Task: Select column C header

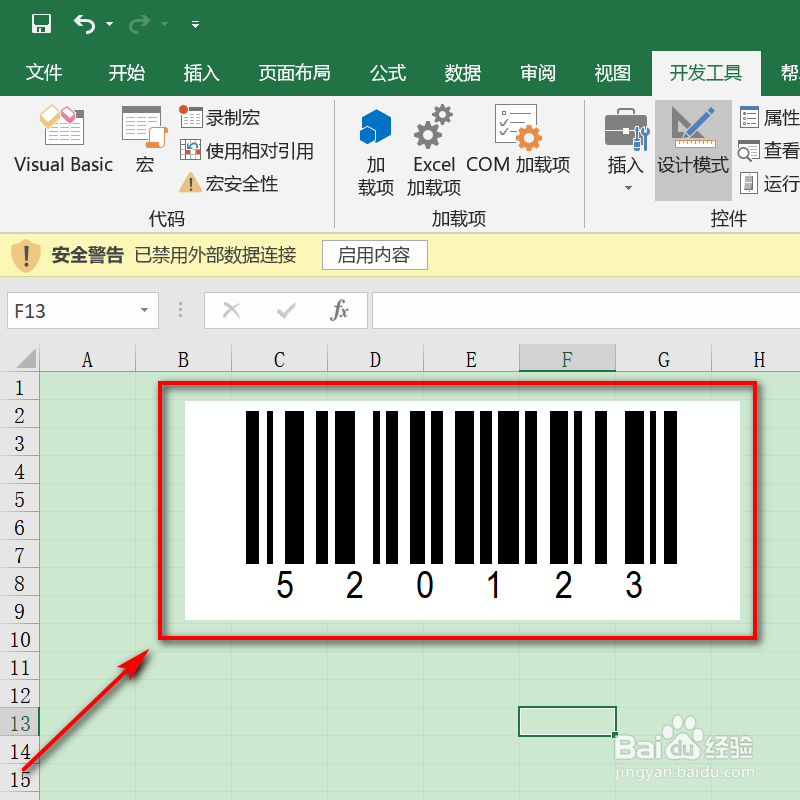Action: [279, 359]
